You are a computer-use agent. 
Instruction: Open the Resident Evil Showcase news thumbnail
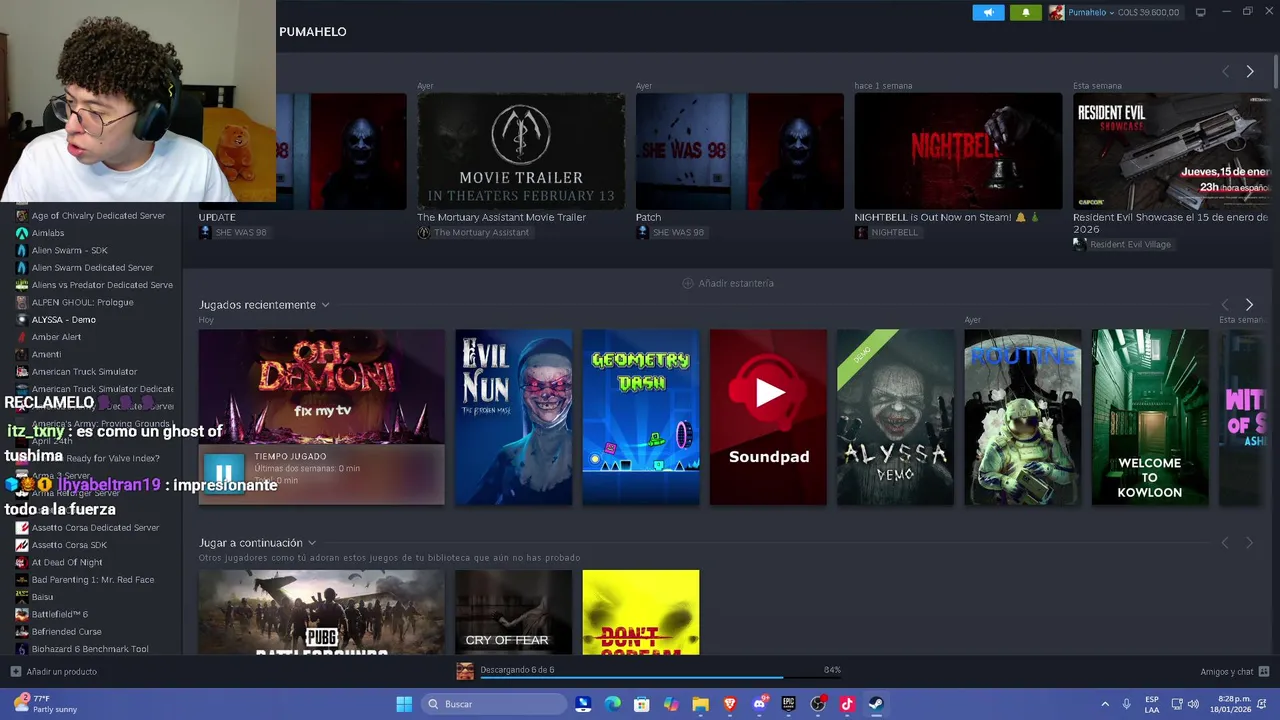[1171, 151]
